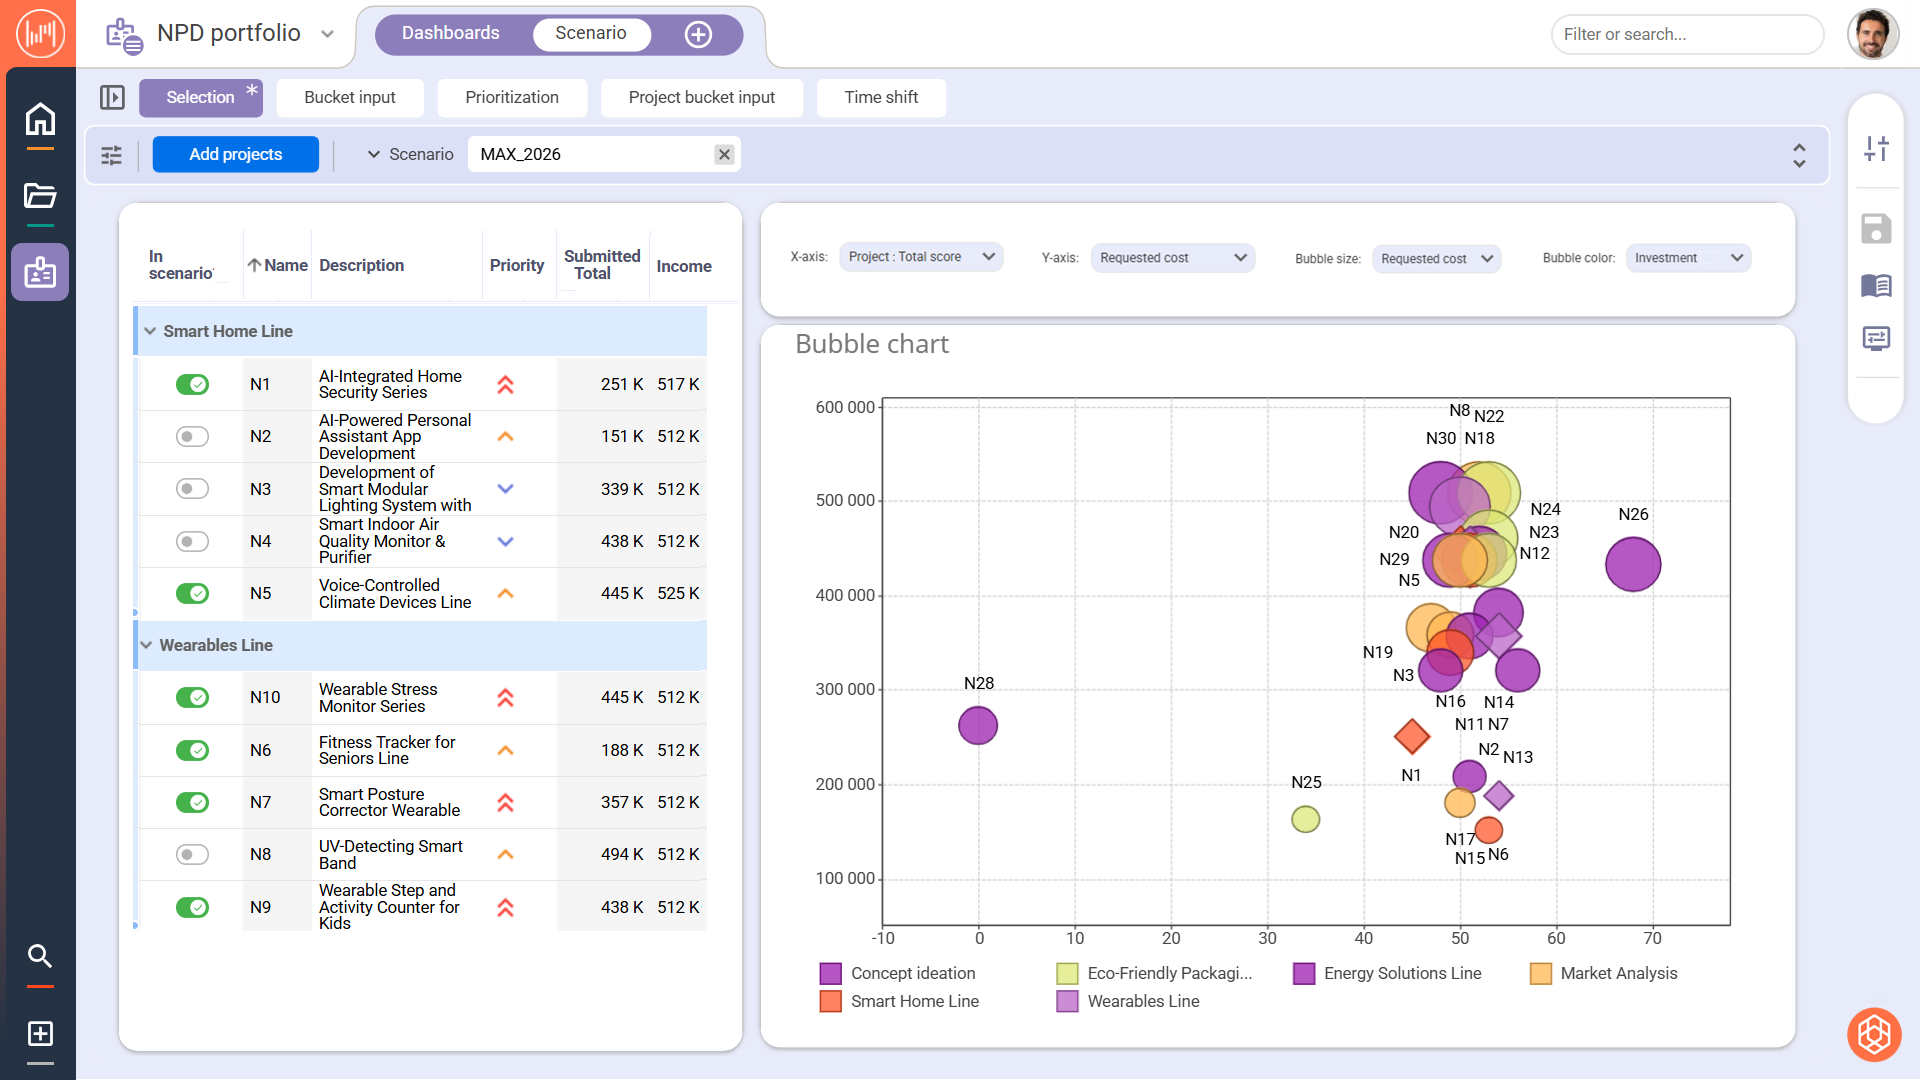Disable N10 in scenario toggle
Viewport: 1920px width, 1080px height.
(192, 697)
